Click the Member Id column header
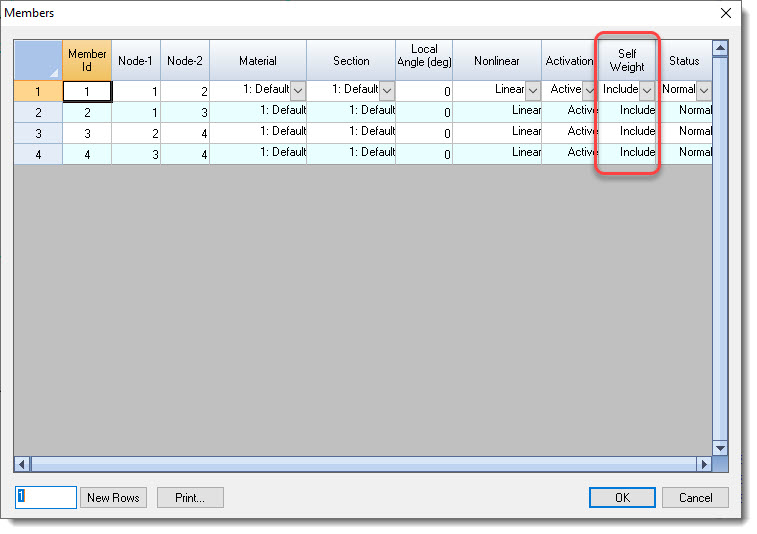 tap(87, 60)
